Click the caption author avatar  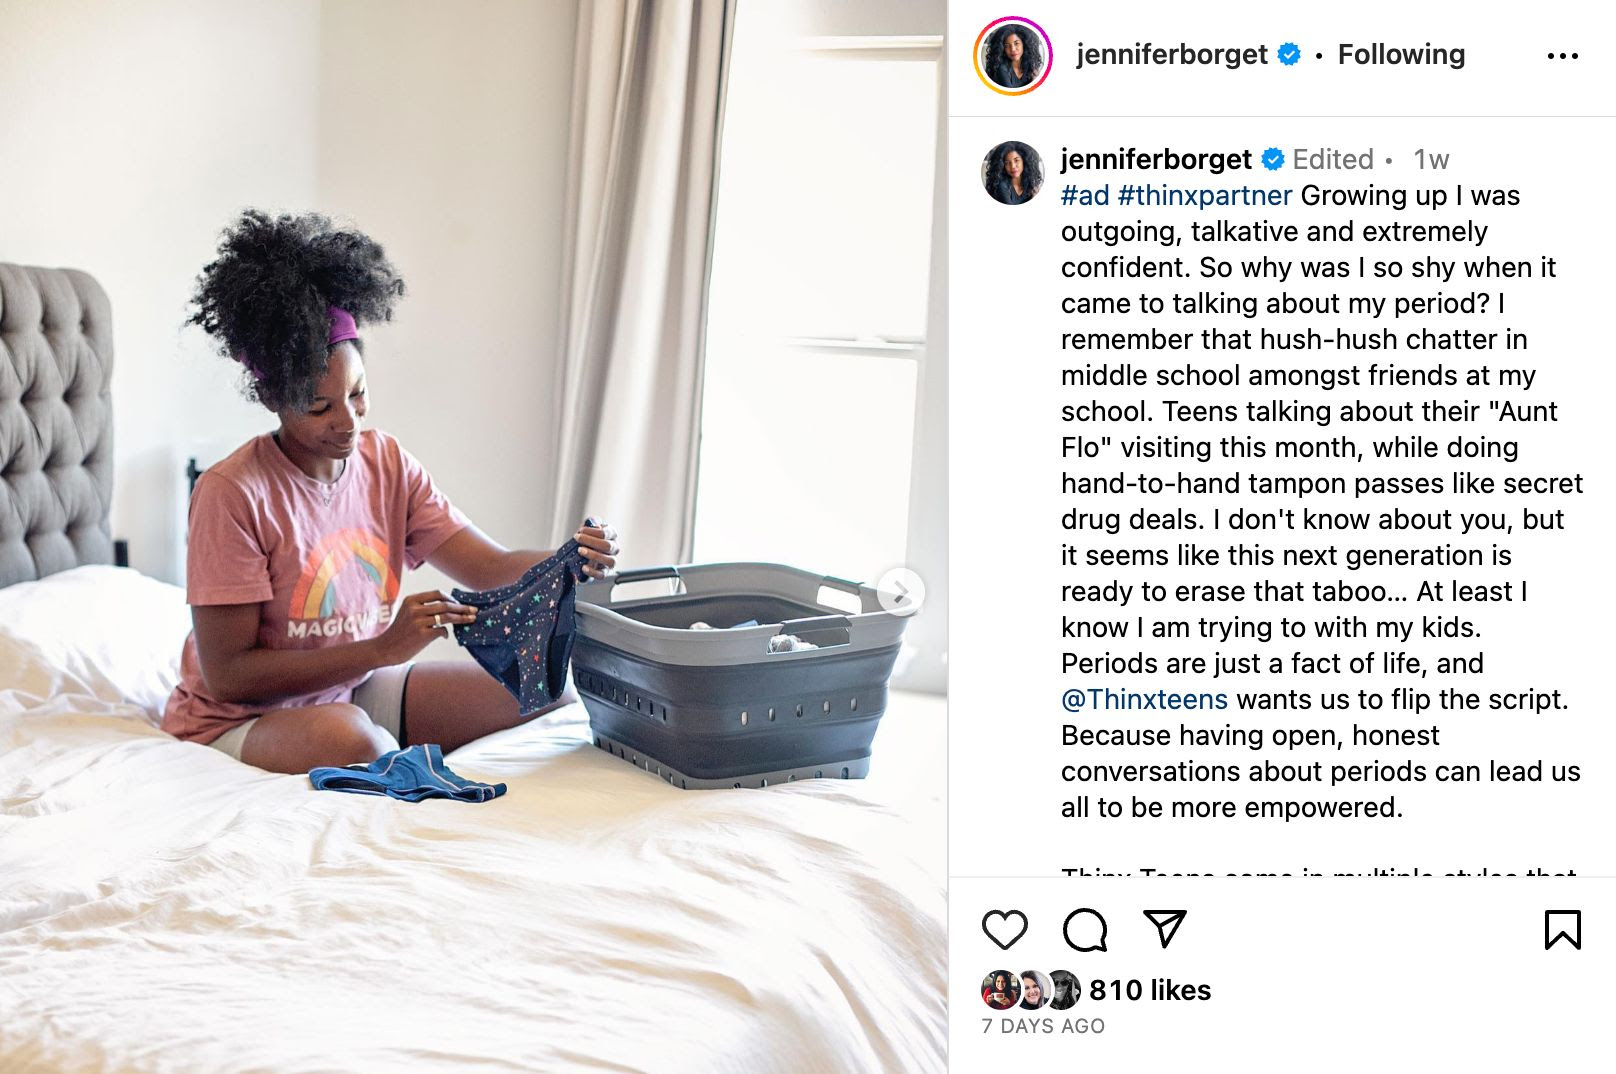[1013, 173]
